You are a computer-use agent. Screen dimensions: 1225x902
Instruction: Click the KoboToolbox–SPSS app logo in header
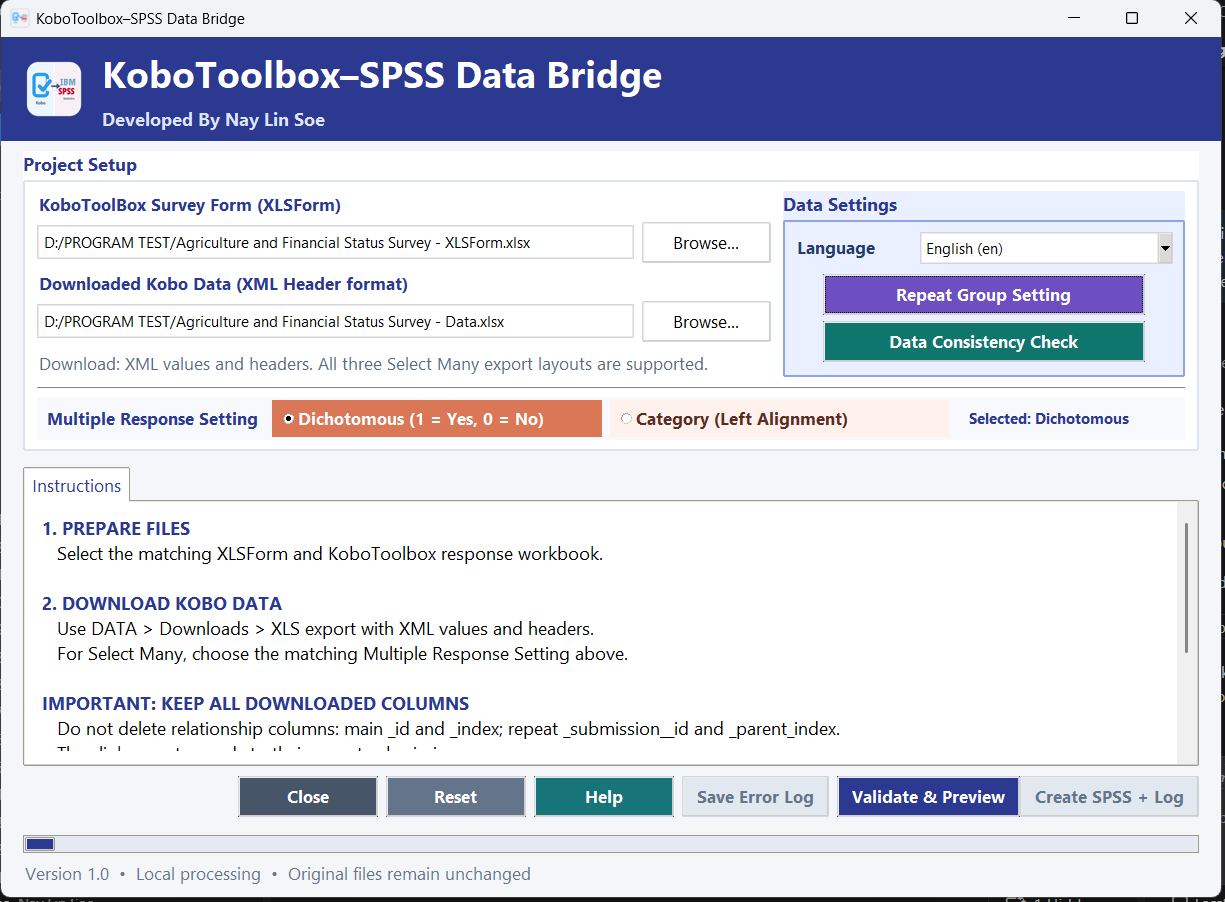pos(54,89)
